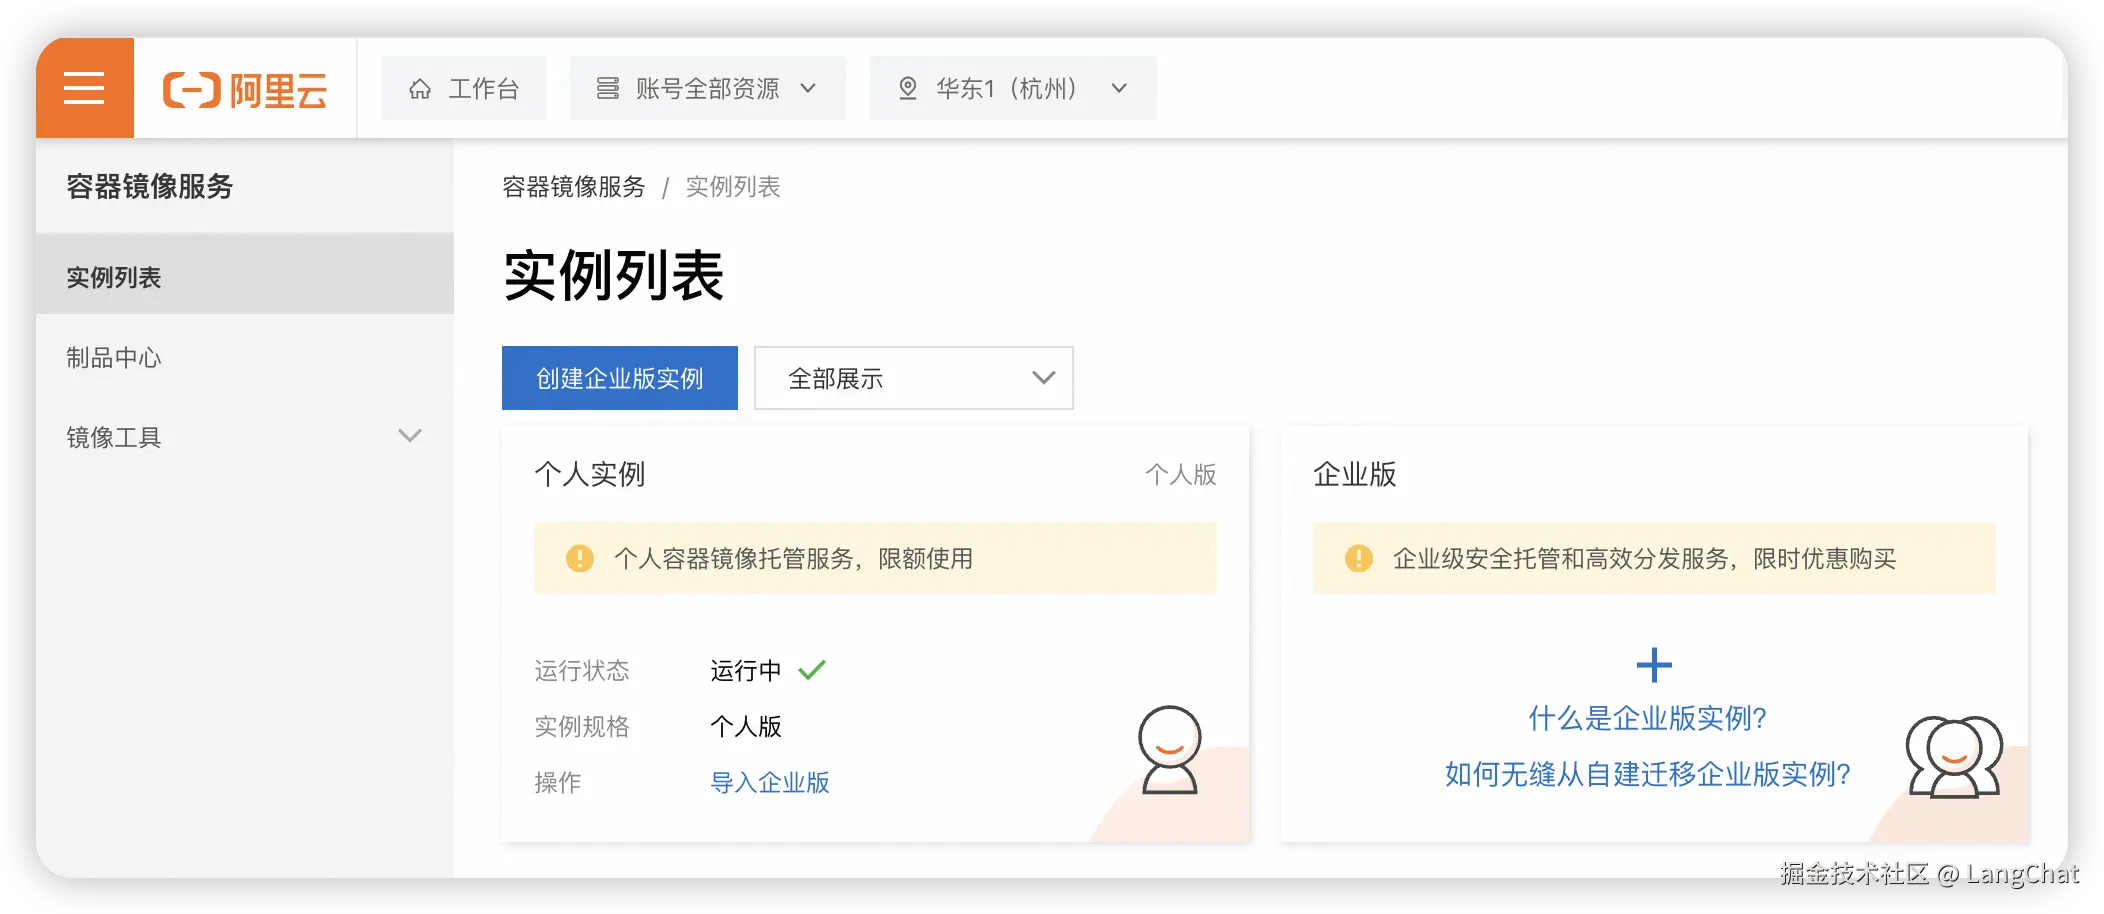Open 什么是企业版实例? link

tap(1648, 718)
